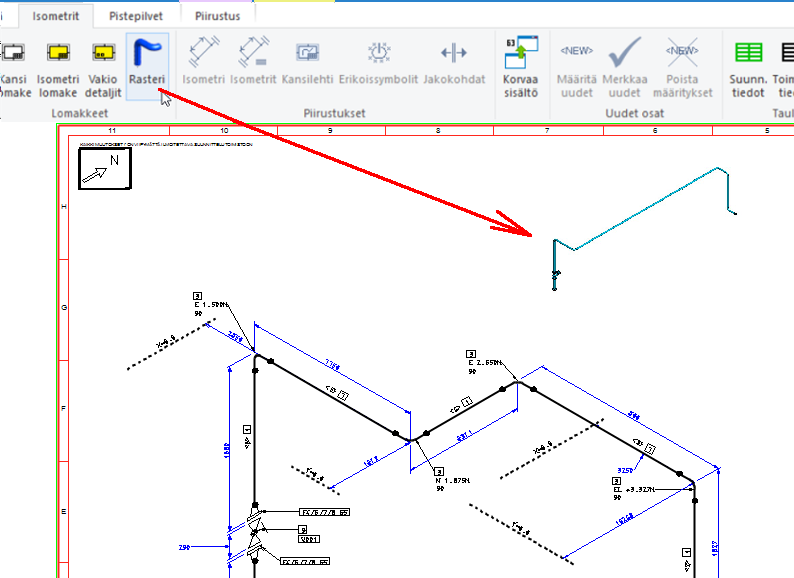Click the Isometrit drawings icon
The image size is (794, 578).
[253, 53]
